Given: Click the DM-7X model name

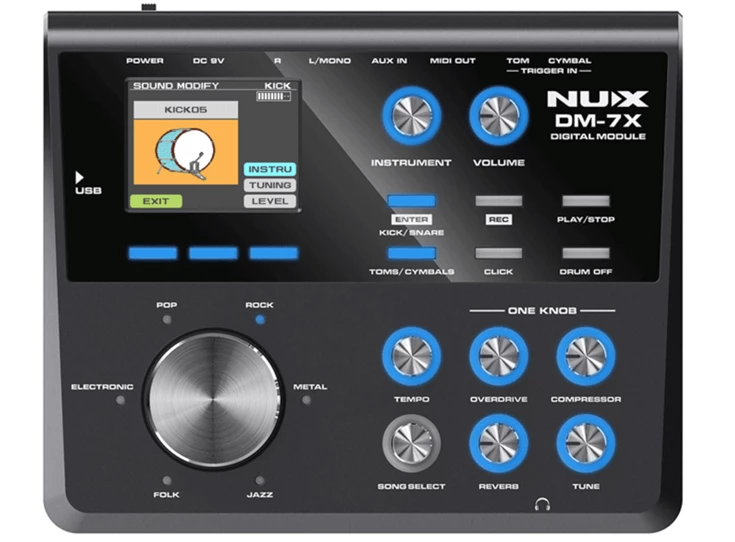Looking at the screenshot, I should [598, 121].
